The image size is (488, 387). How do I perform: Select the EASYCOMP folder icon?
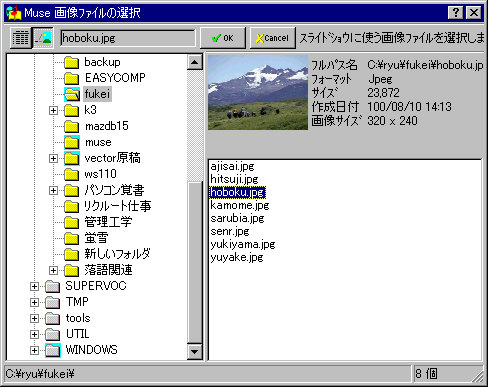point(71,78)
